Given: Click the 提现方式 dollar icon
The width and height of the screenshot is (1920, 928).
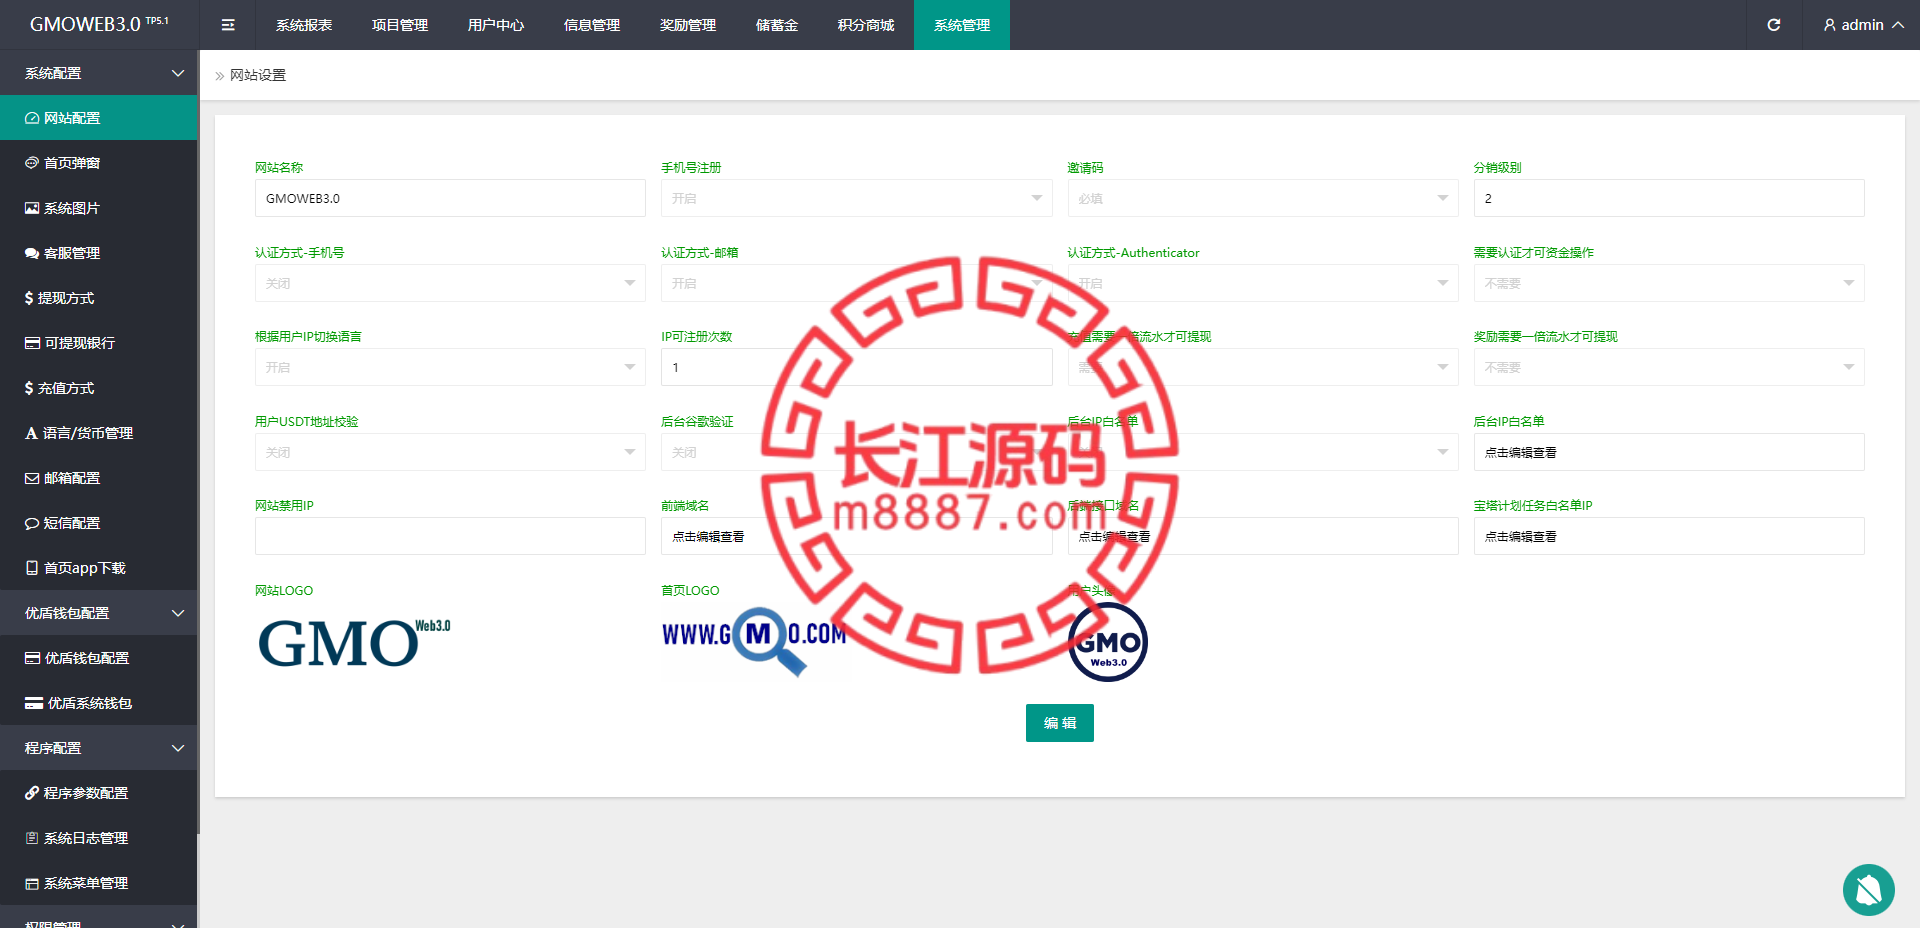Looking at the screenshot, I should click(x=29, y=298).
